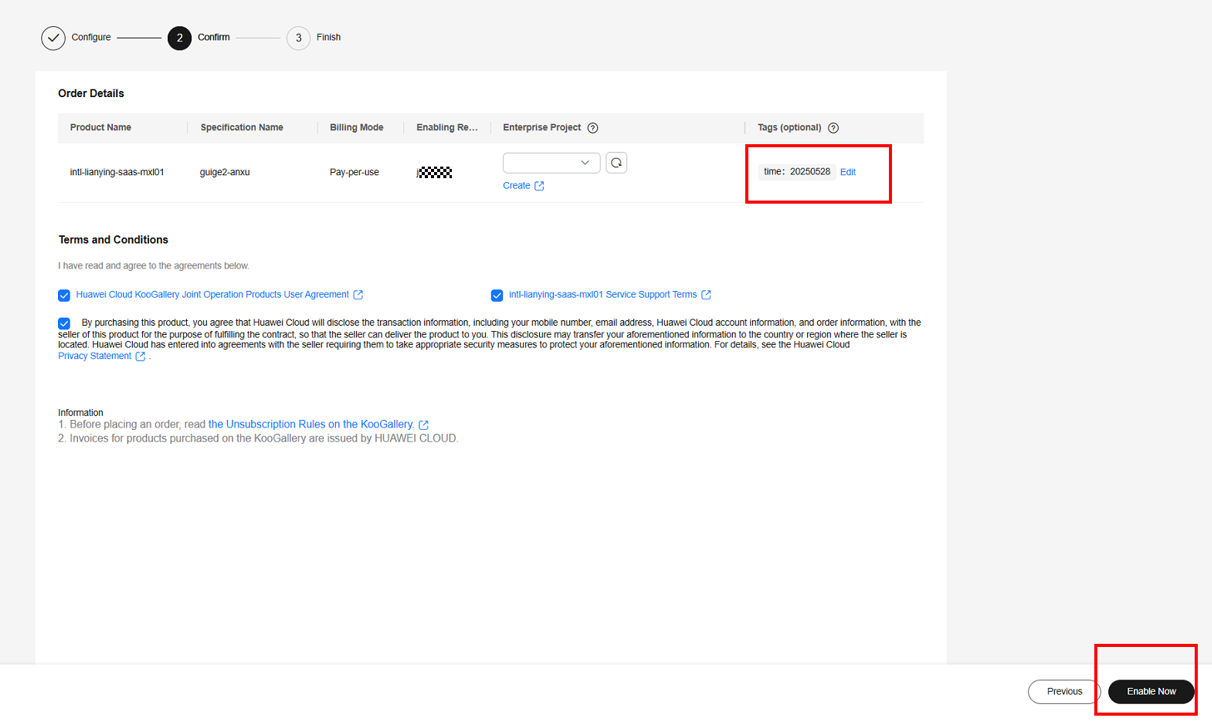This screenshot has height=723, width=1212.
Task: Click external icon after User Agreement link
Action: tap(358, 295)
